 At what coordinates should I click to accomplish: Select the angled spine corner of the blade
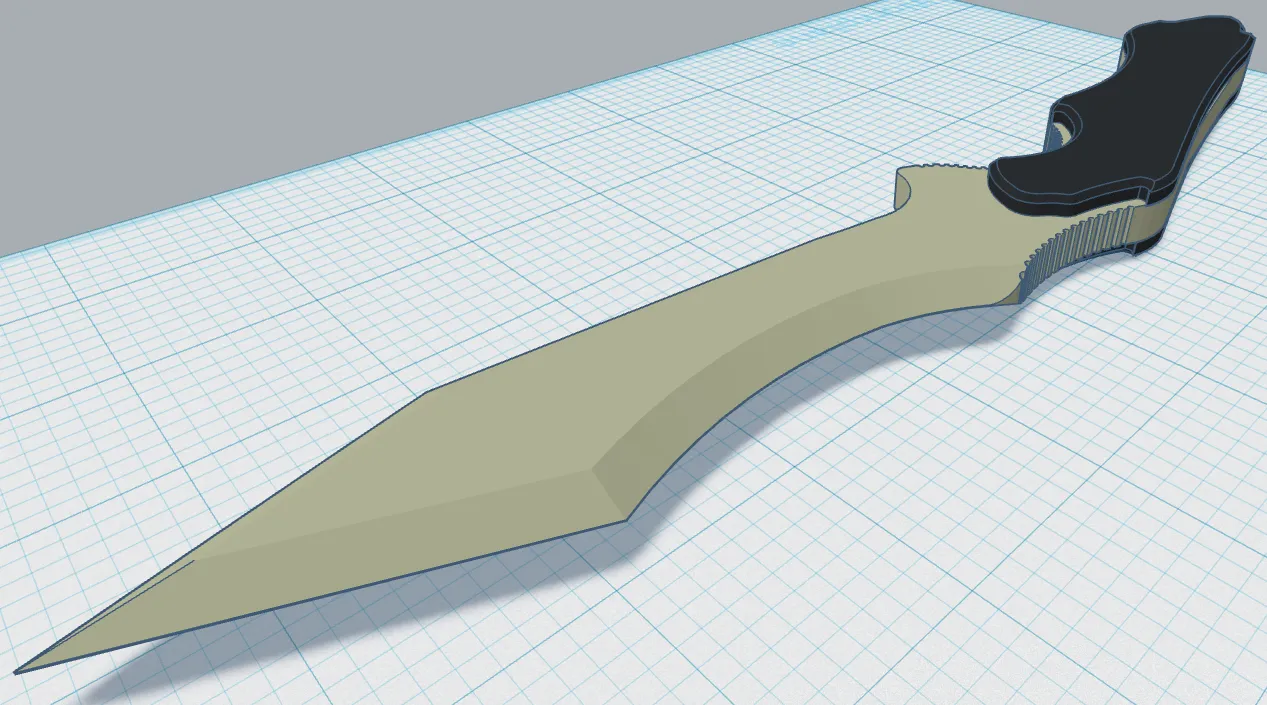pos(428,393)
